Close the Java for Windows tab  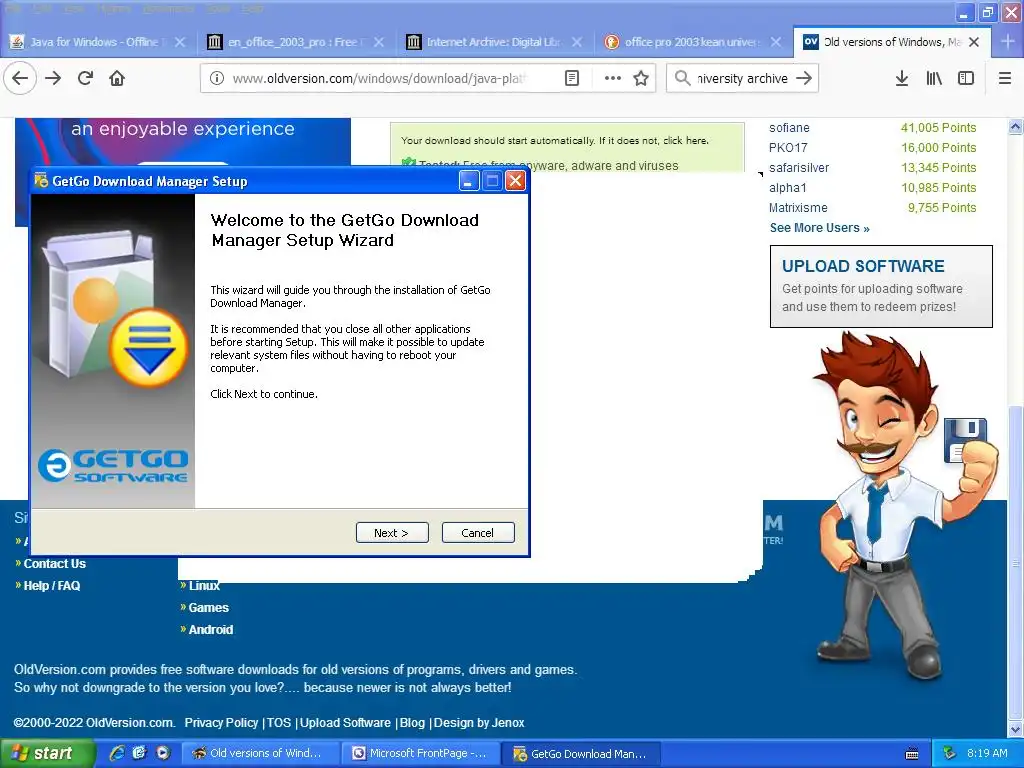(180, 42)
